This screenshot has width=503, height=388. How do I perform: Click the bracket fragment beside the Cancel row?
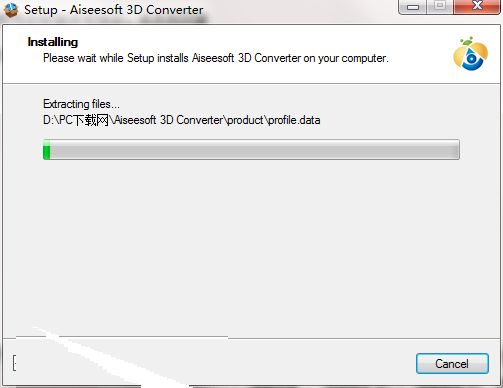pyautogui.click(x=14, y=363)
